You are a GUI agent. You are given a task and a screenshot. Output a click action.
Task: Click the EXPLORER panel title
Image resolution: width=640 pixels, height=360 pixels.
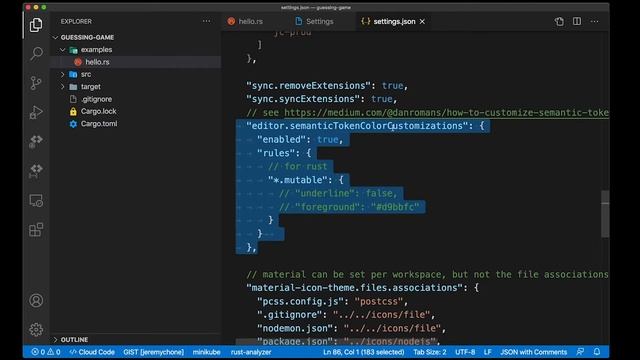(76, 21)
